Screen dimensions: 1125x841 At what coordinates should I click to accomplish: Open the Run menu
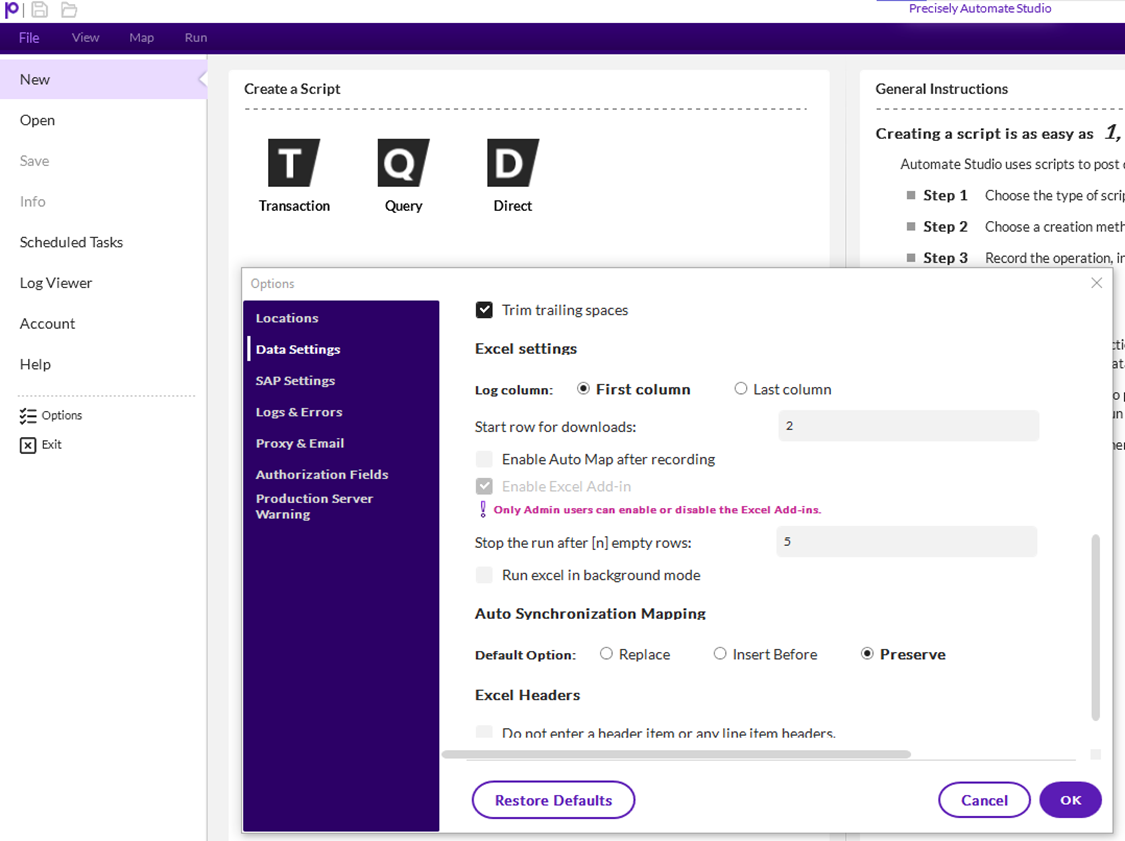point(196,38)
